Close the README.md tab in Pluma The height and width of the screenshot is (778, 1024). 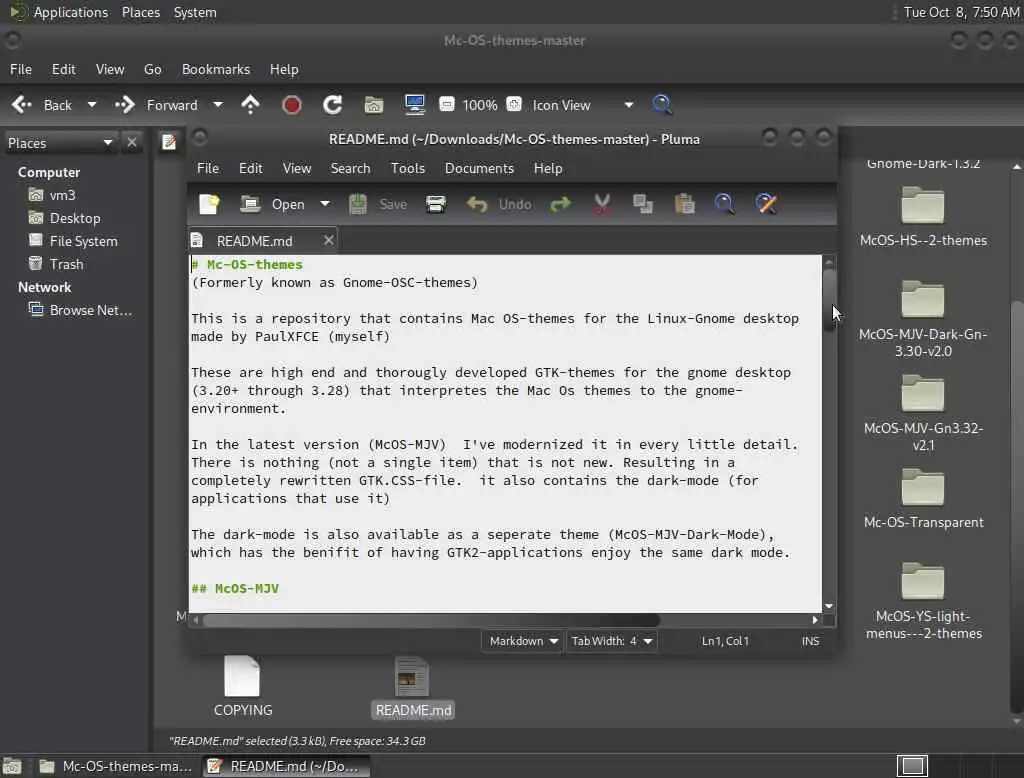328,240
